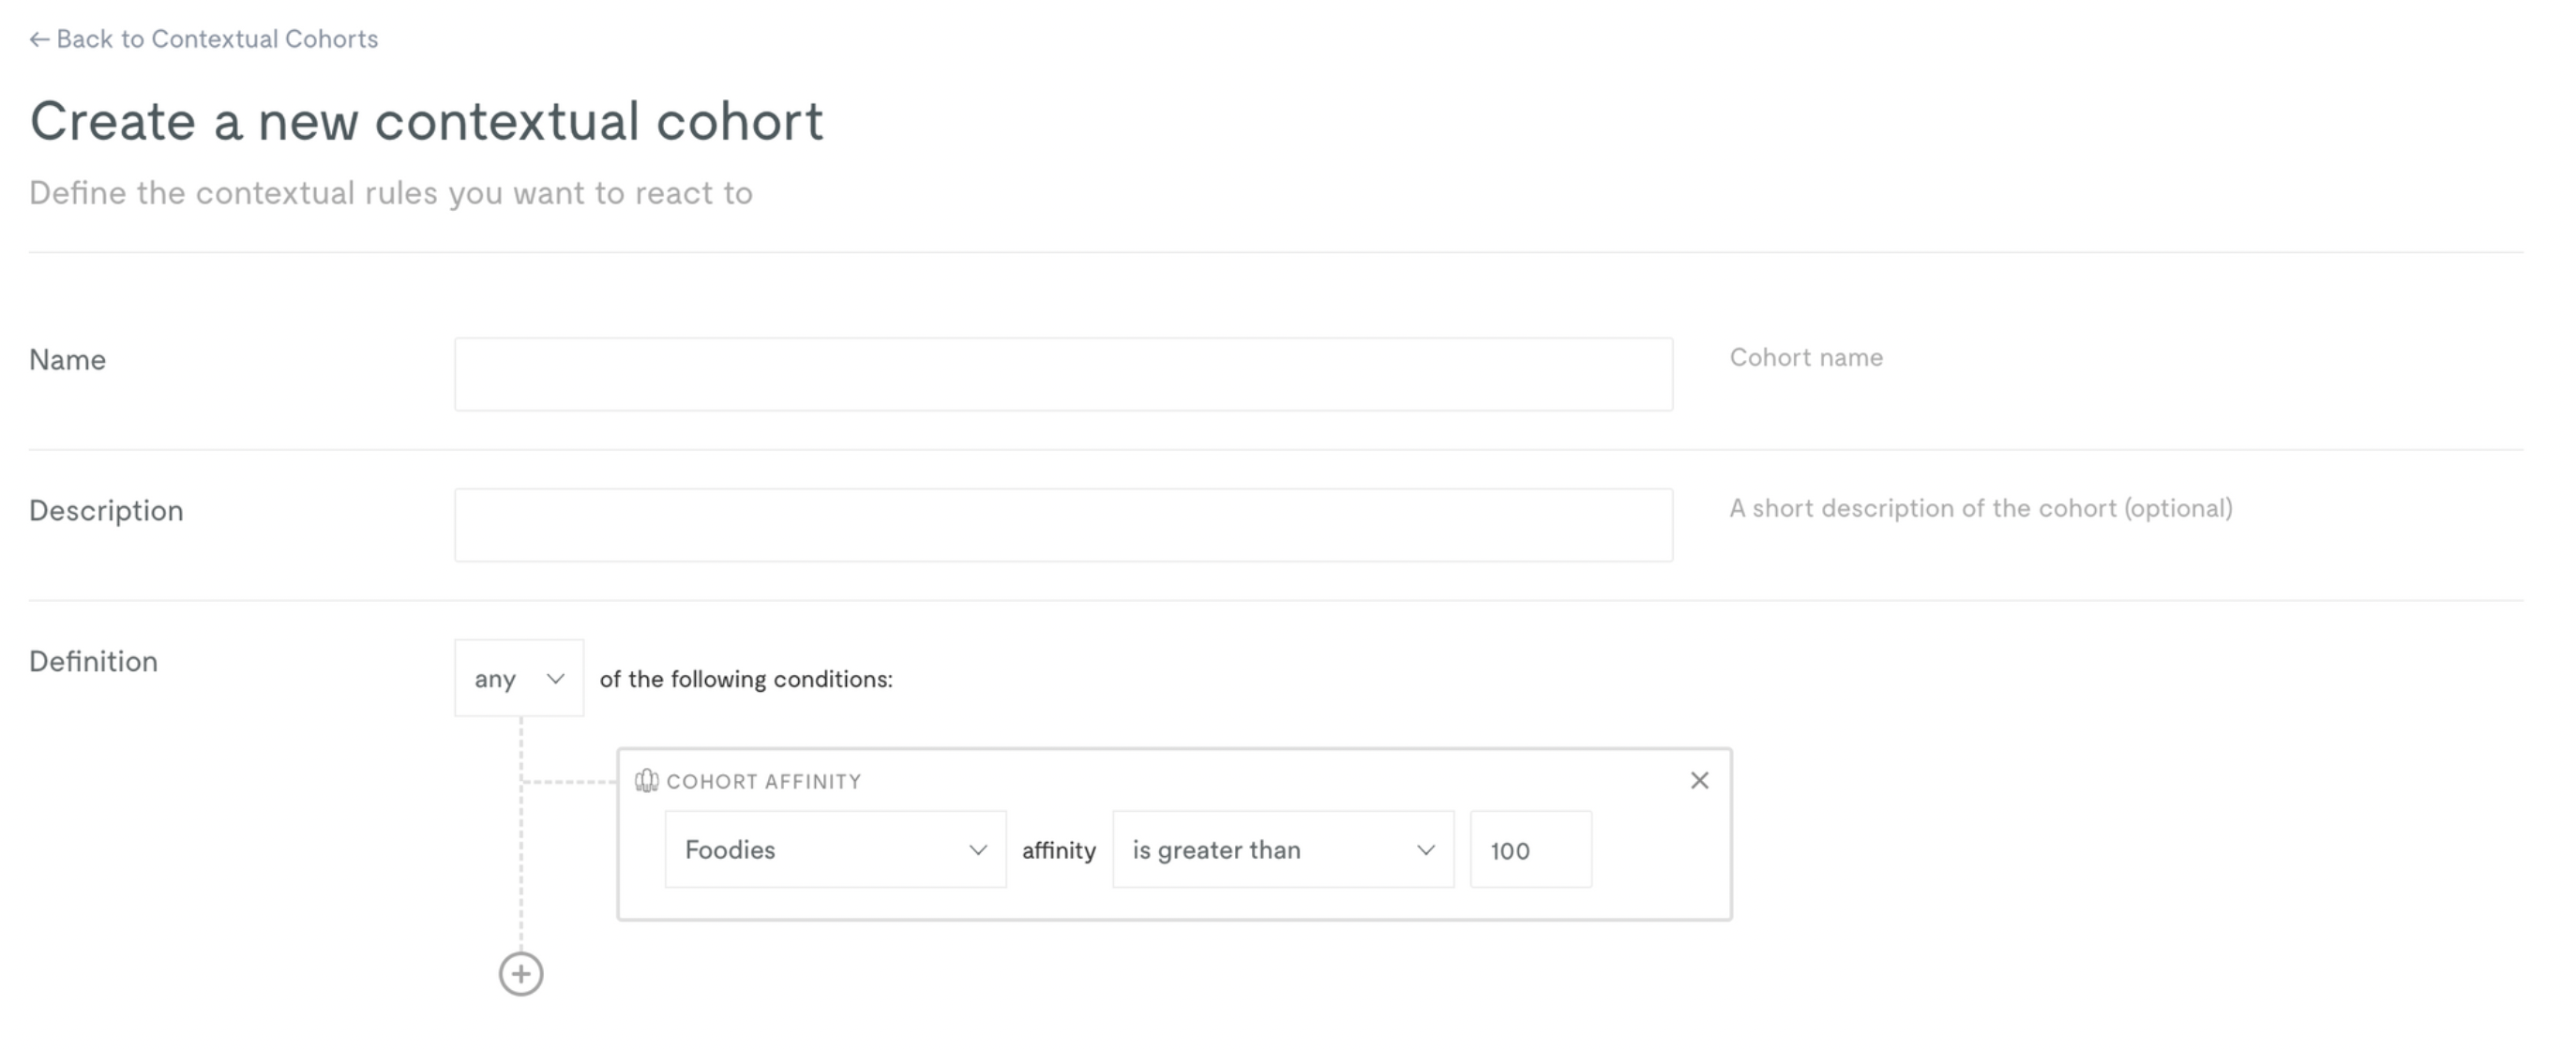Click the Cohort Affinity brain icon
2576x1050 pixels.
coord(647,781)
